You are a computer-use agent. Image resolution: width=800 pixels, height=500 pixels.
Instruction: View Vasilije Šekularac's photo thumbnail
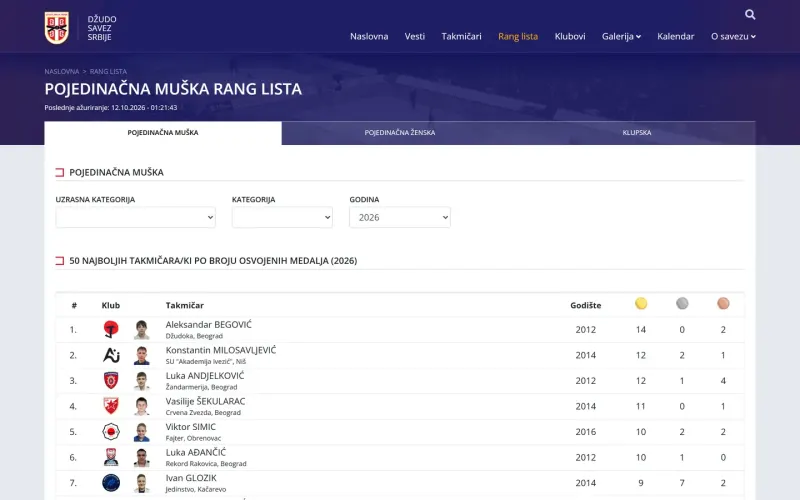click(x=141, y=406)
